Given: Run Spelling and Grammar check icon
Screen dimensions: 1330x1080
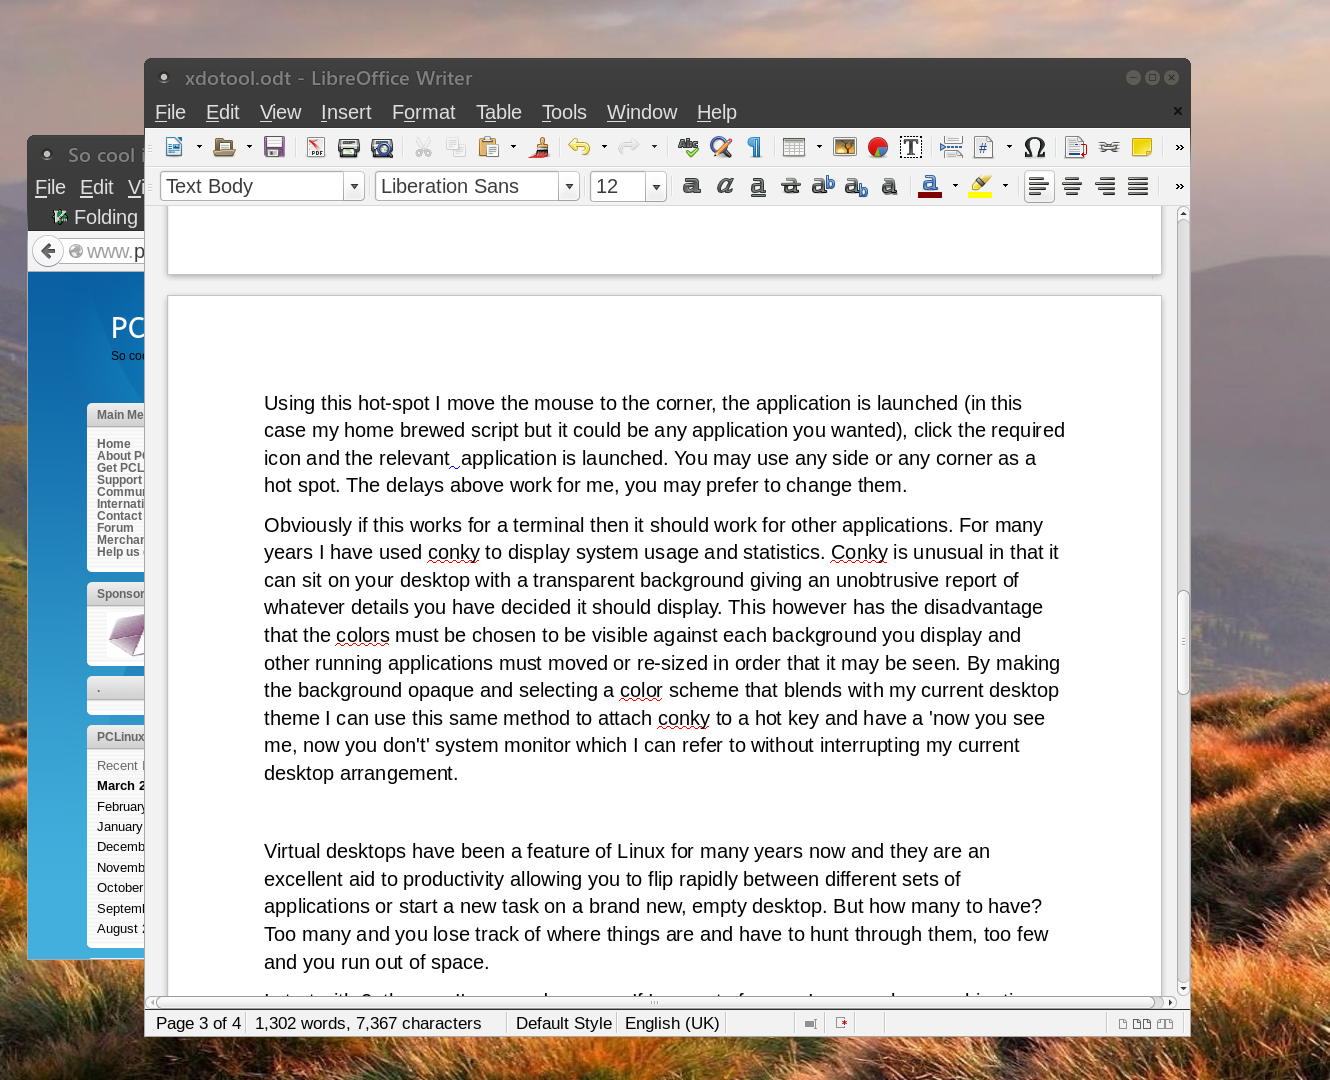Looking at the screenshot, I should pos(688,147).
